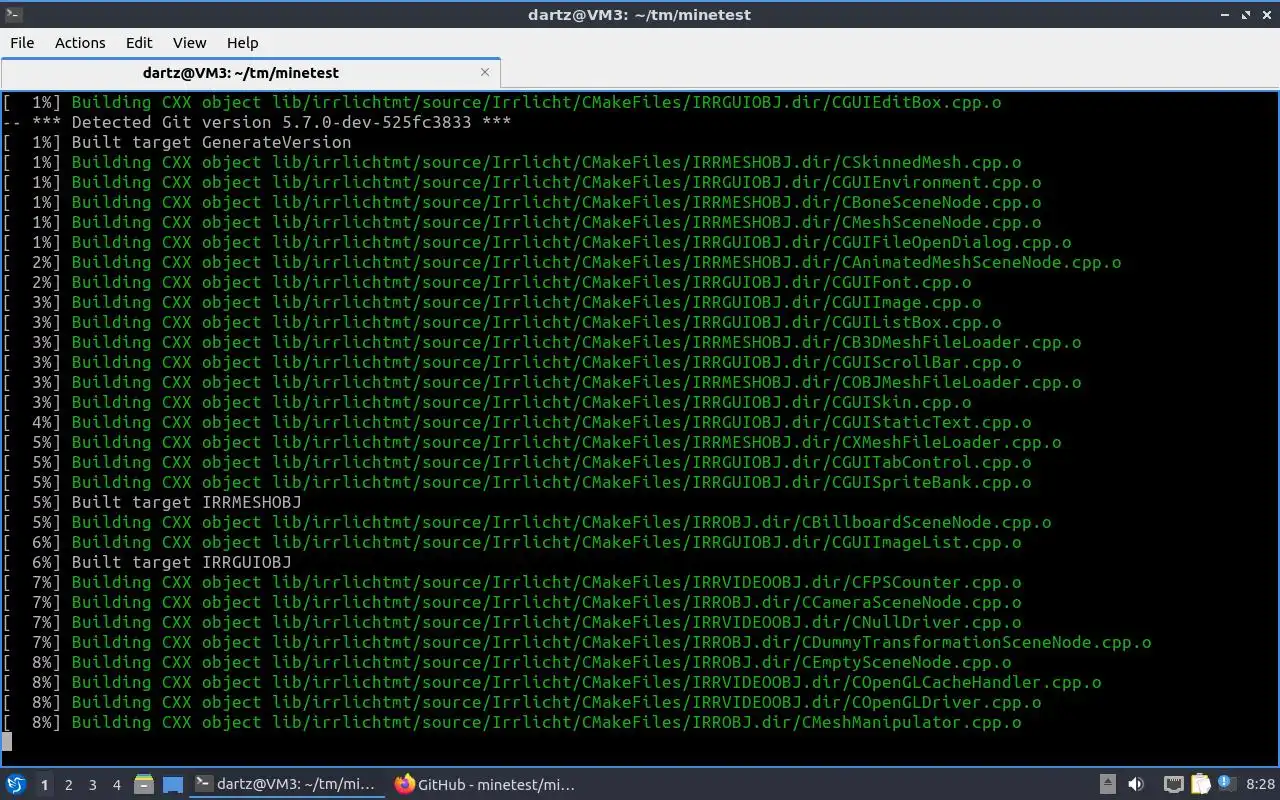This screenshot has height=800, width=1280.
Task: Click the CSkinnedMesh.cpp.o build line
Action: (x=512, y=162)
